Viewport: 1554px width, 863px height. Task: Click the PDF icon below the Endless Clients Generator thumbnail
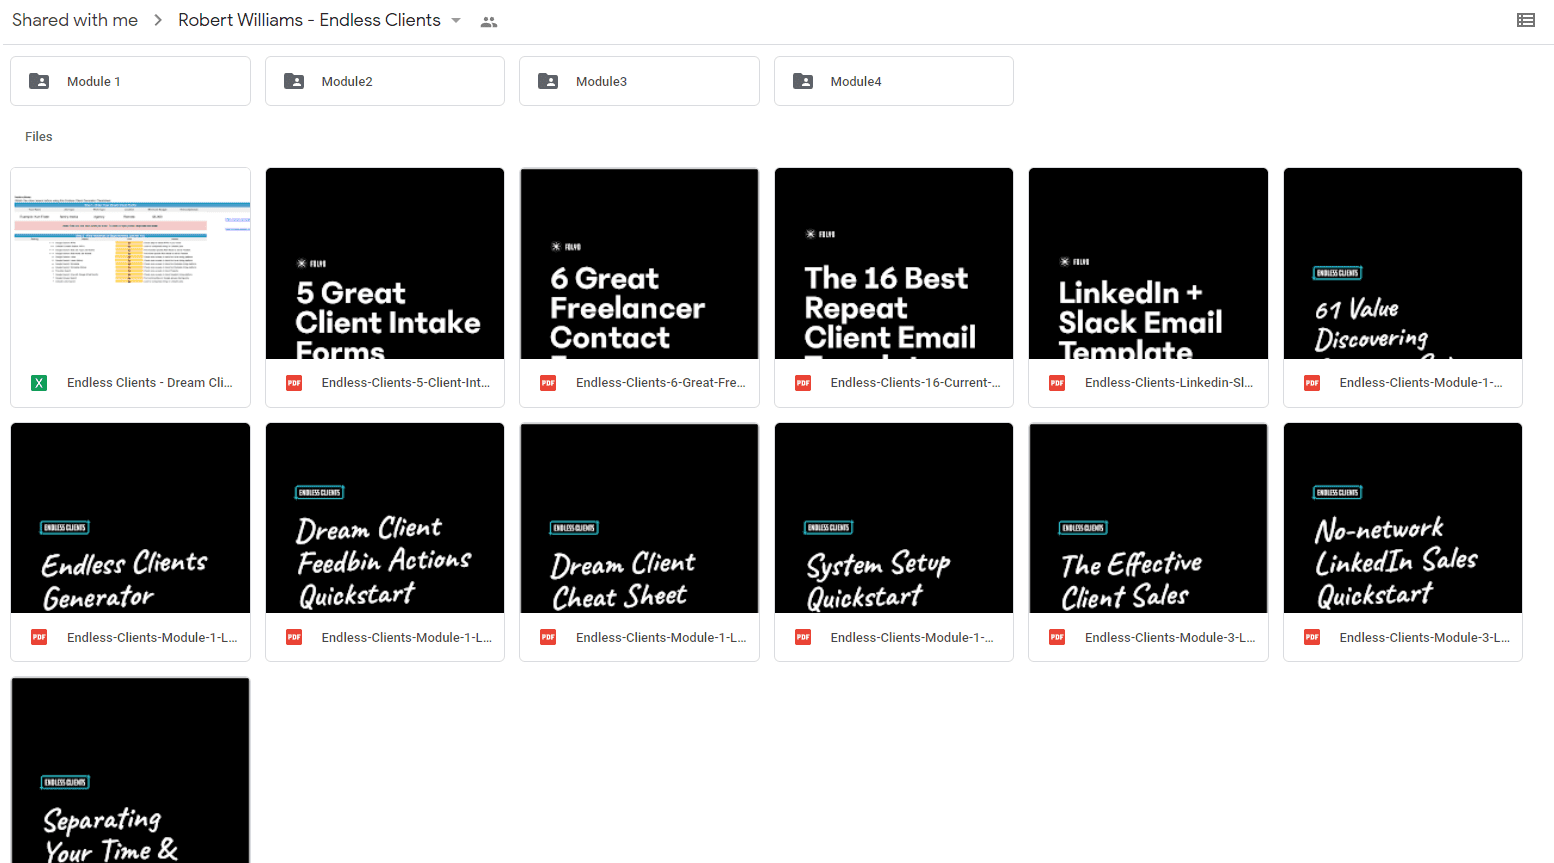click(x=39, y=637)
